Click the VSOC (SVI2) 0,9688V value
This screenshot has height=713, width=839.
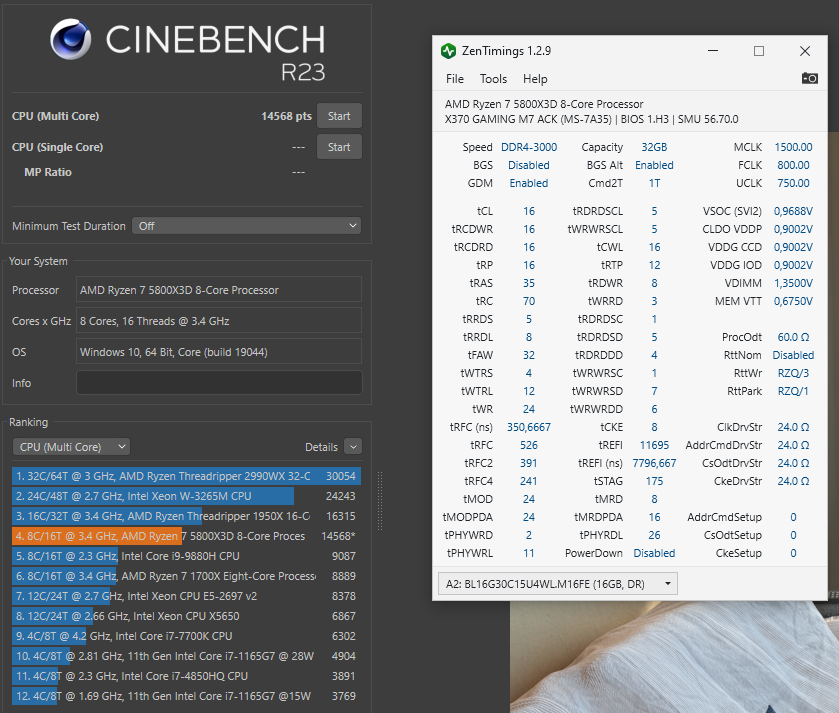pos(793,211)
